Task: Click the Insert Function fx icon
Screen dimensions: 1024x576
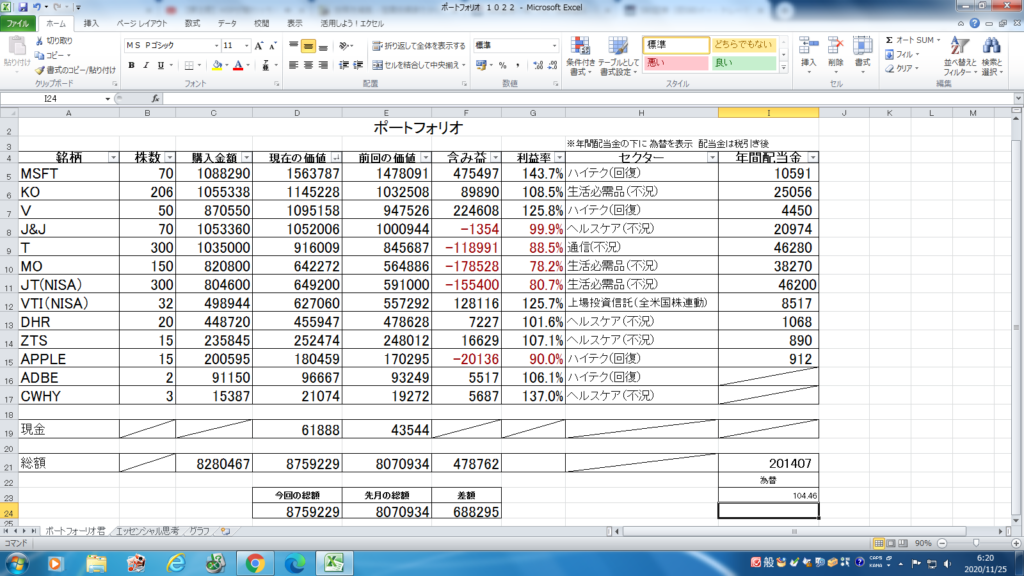Action: pos(155,99)
